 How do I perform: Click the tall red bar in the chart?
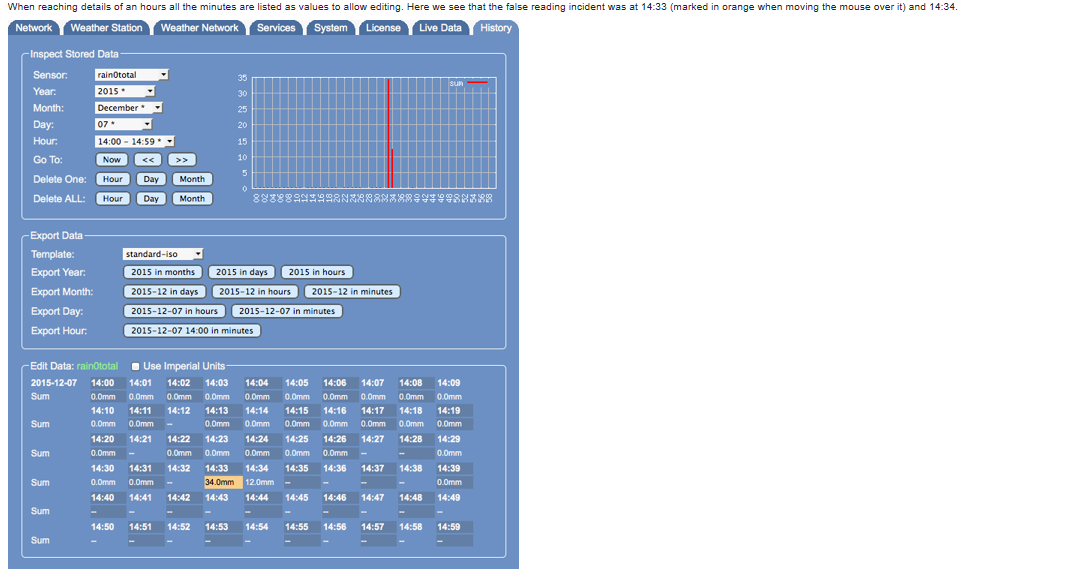(x=389, y=133)
